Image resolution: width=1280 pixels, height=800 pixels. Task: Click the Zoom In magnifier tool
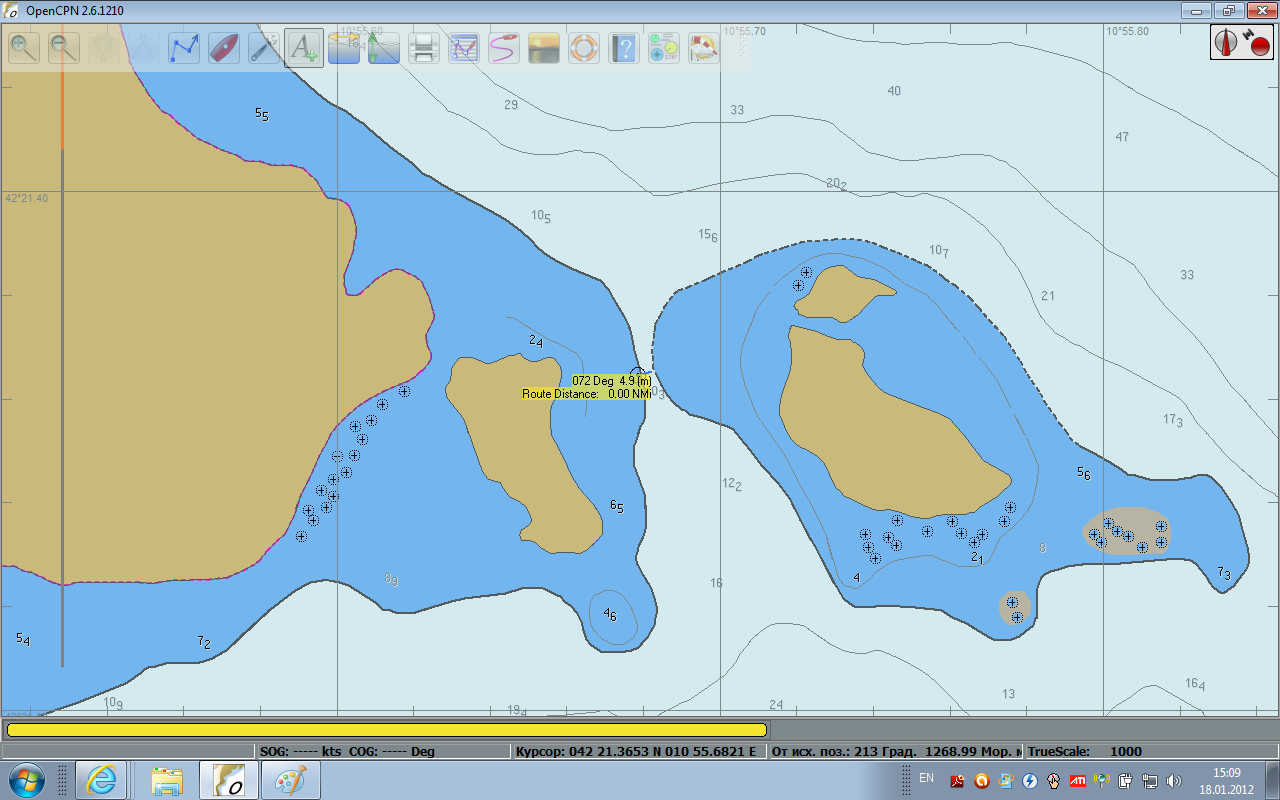[24, 47]
